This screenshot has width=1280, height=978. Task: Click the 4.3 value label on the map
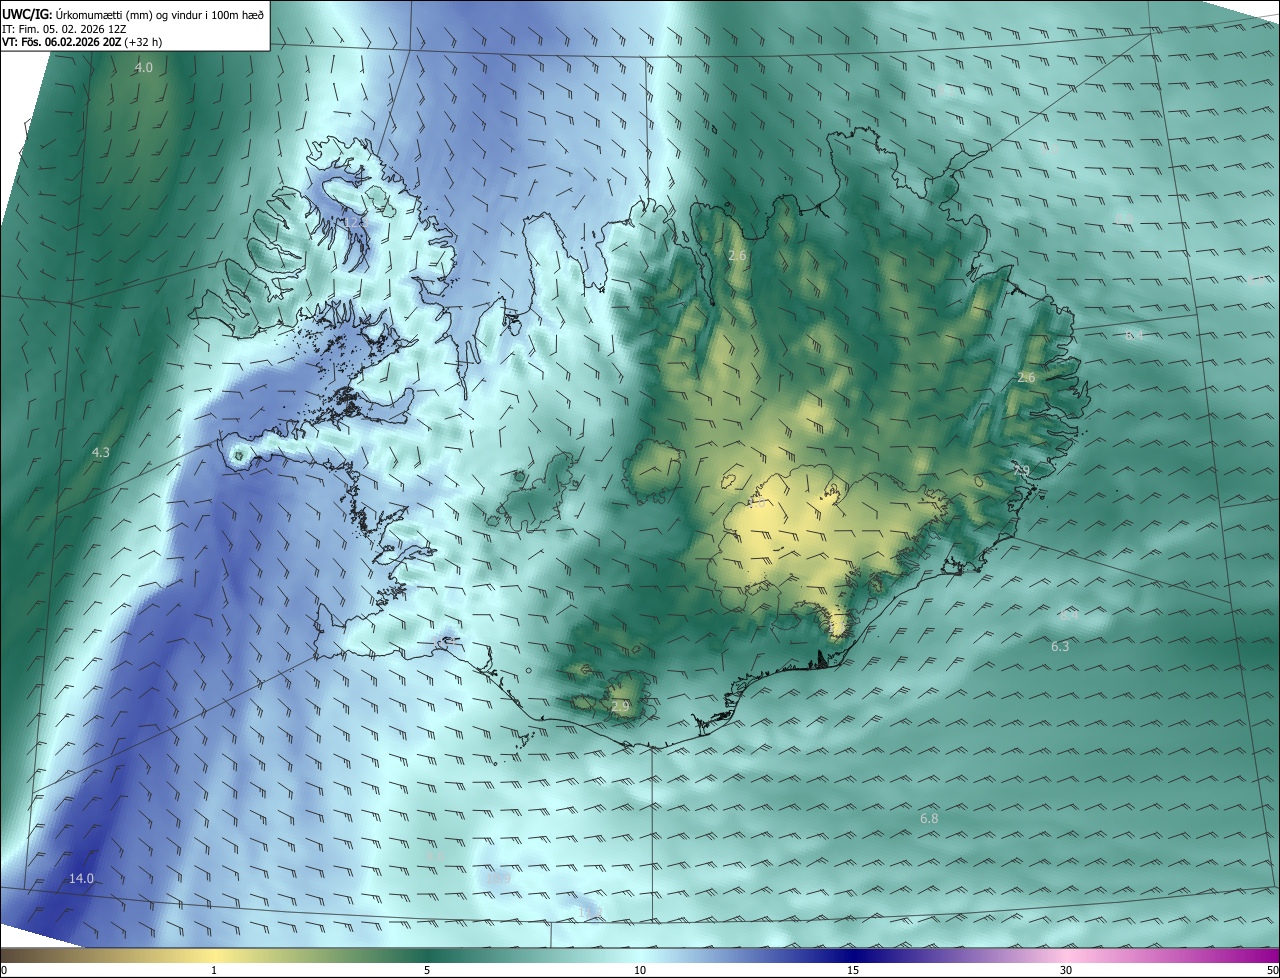coord(101,453)
